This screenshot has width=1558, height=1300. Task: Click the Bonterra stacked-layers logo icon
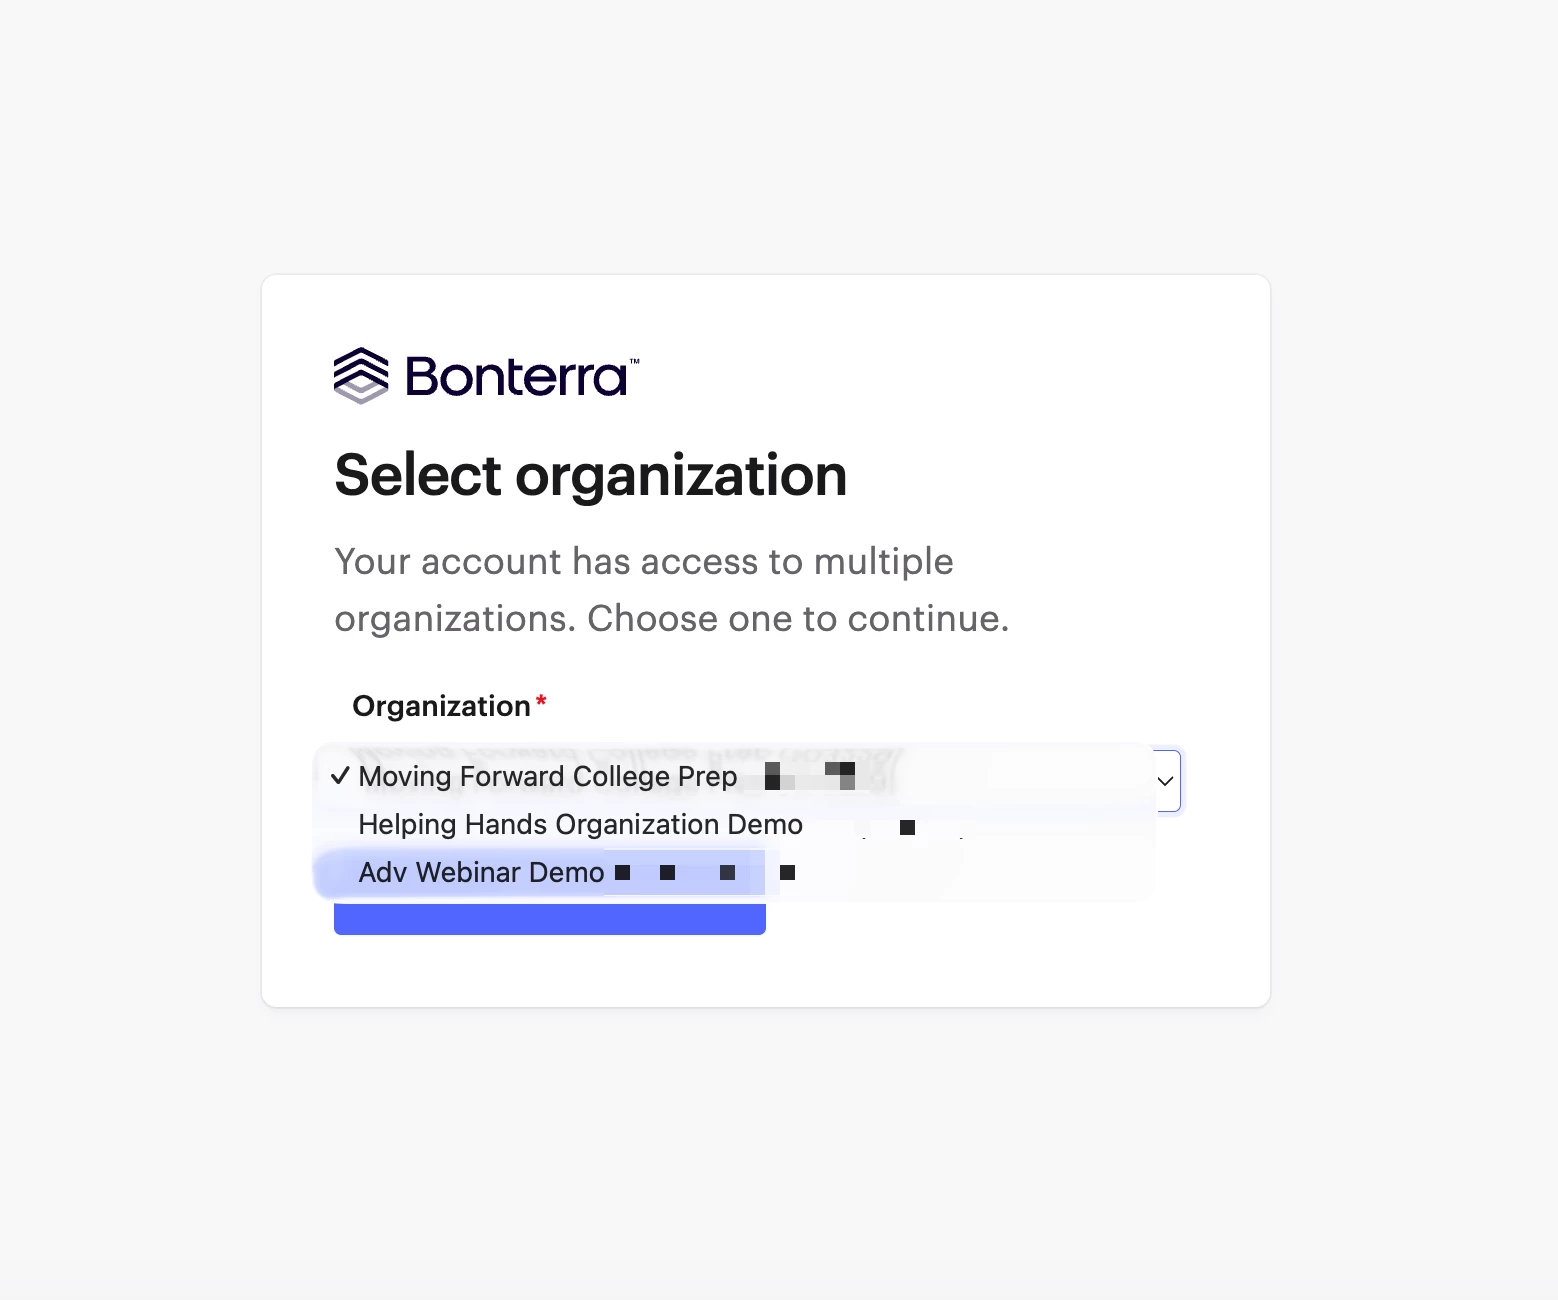click(x=361, y=376)
